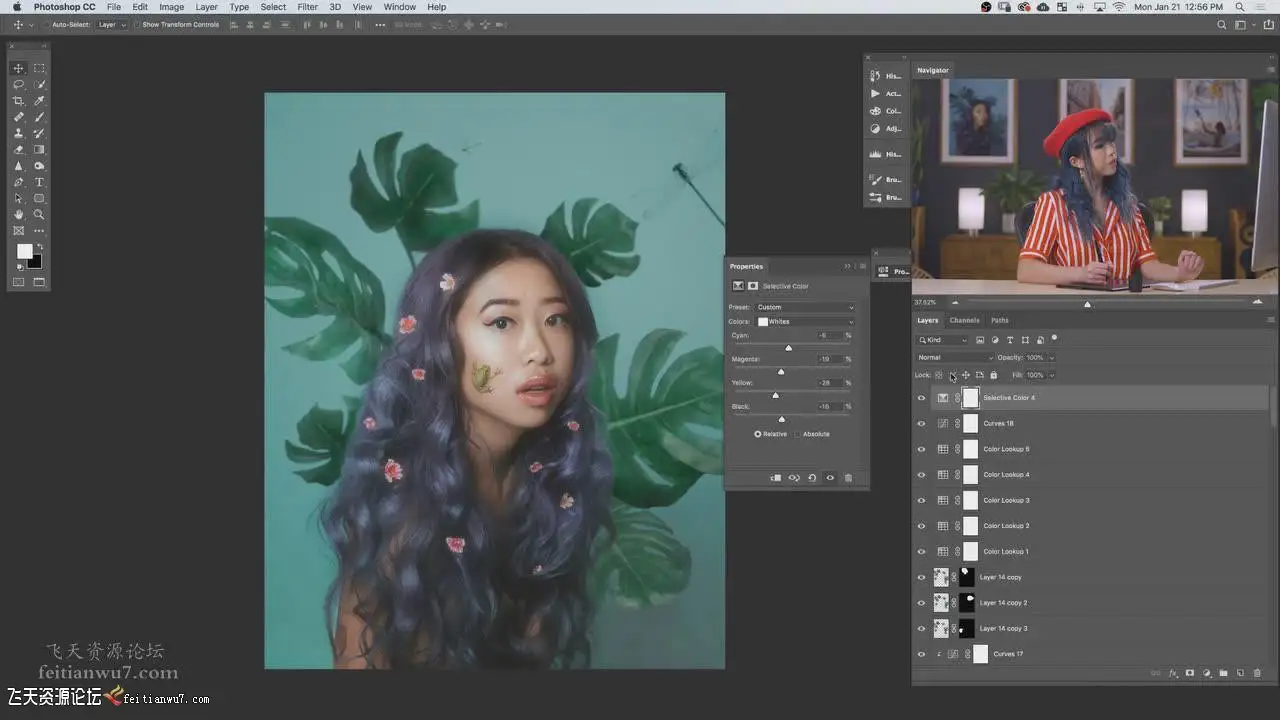1280x720 pixels.
Task: Click the Navigator zoom slider handle
Action: tap(1087, 303)
